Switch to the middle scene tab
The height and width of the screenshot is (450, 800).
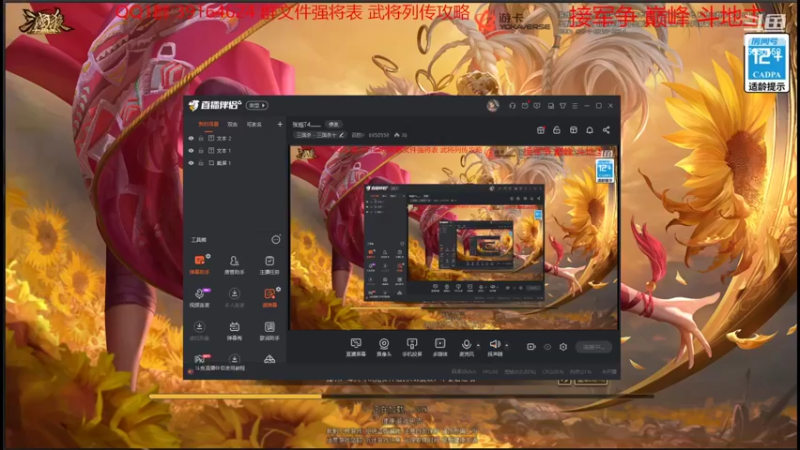coord(233,124)
